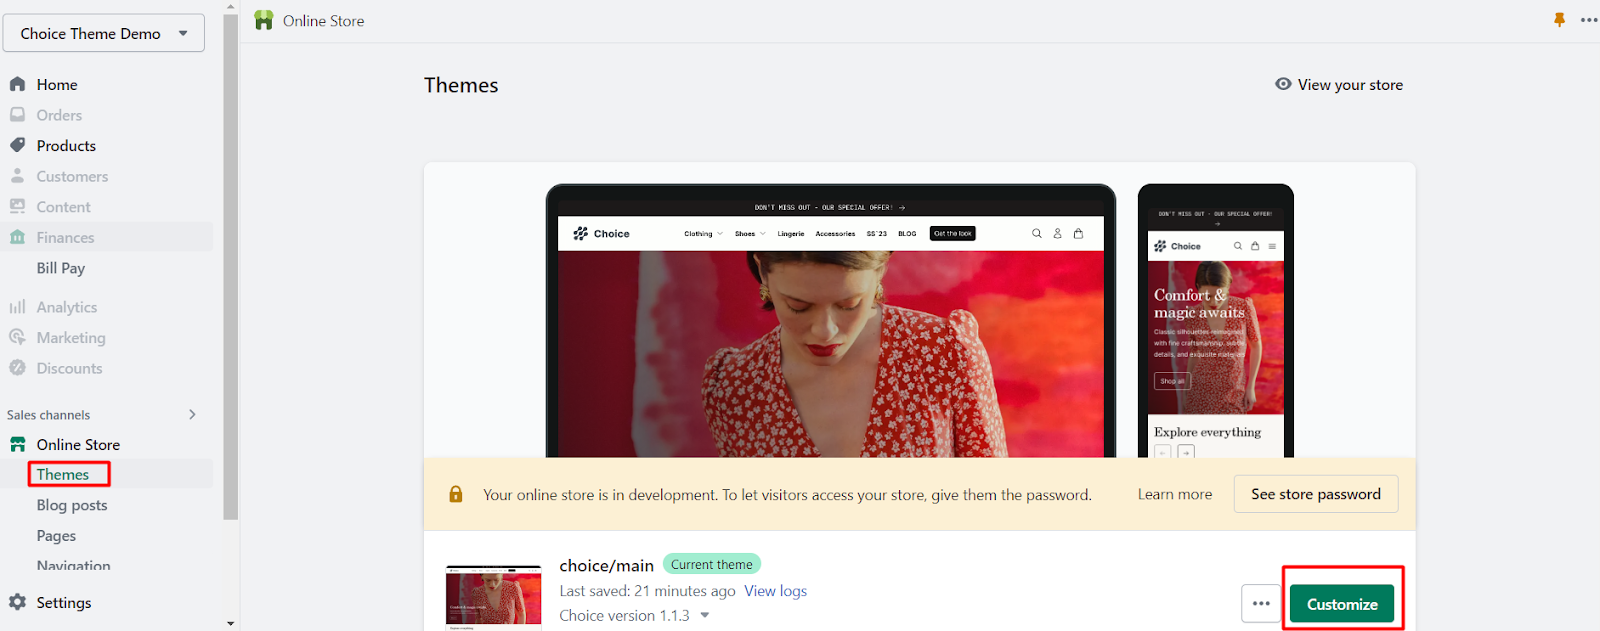Click the Online Store storefront icon
Image resolution: width=1600 pixels, height=631 pixels.
click(17, 445)
